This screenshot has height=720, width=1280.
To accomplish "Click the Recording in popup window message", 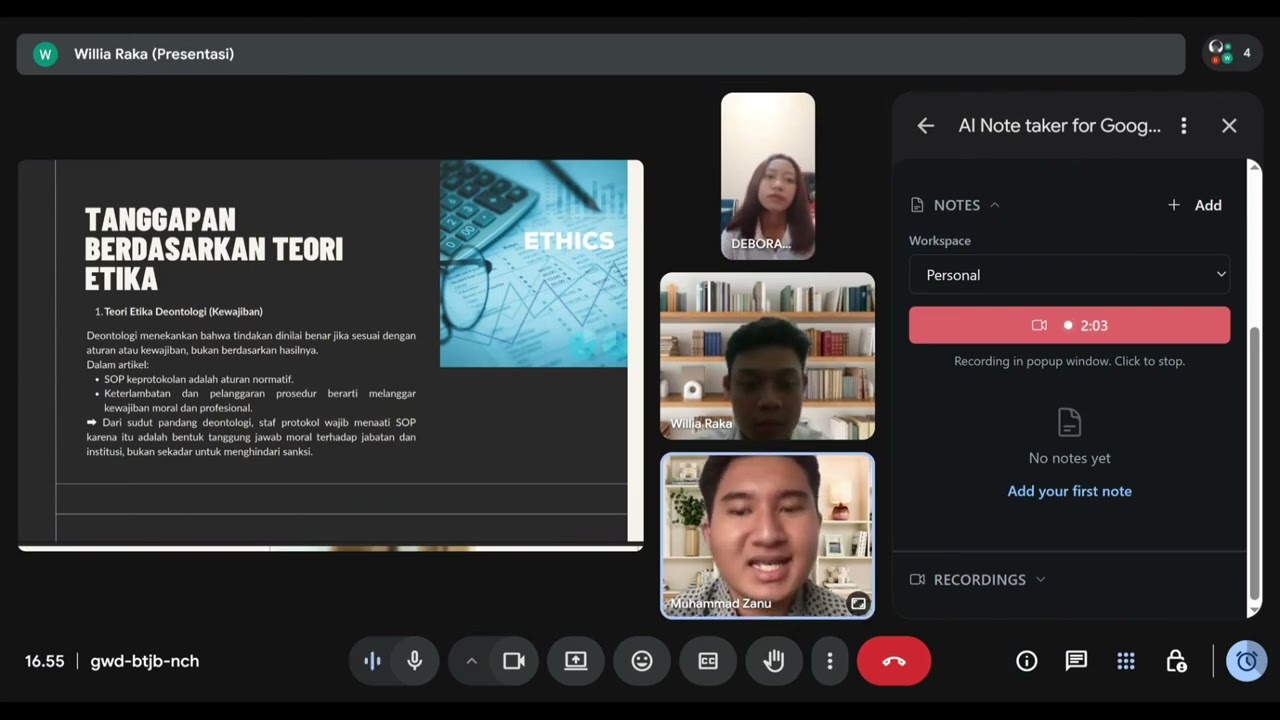I will tap(1069, 361).
